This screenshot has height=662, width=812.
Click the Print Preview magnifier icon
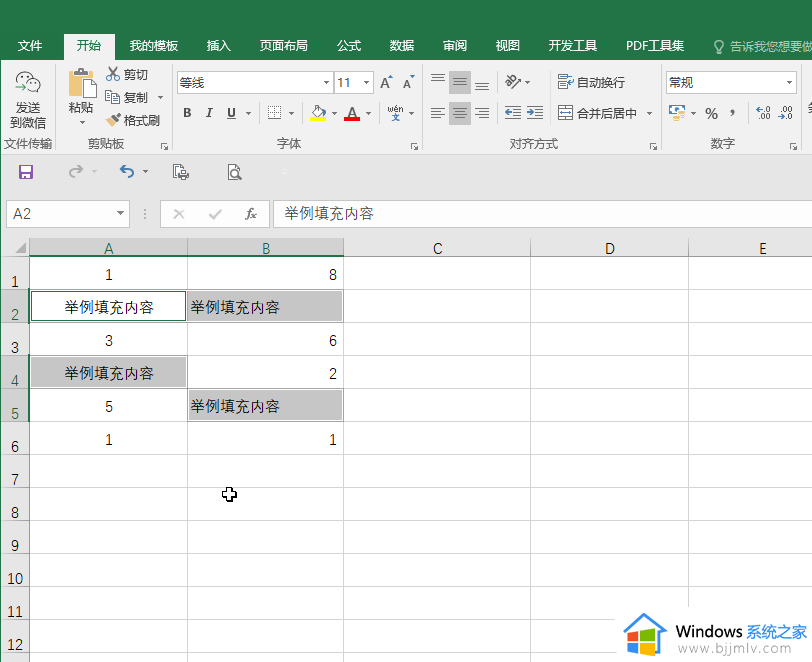pos(234,172)
